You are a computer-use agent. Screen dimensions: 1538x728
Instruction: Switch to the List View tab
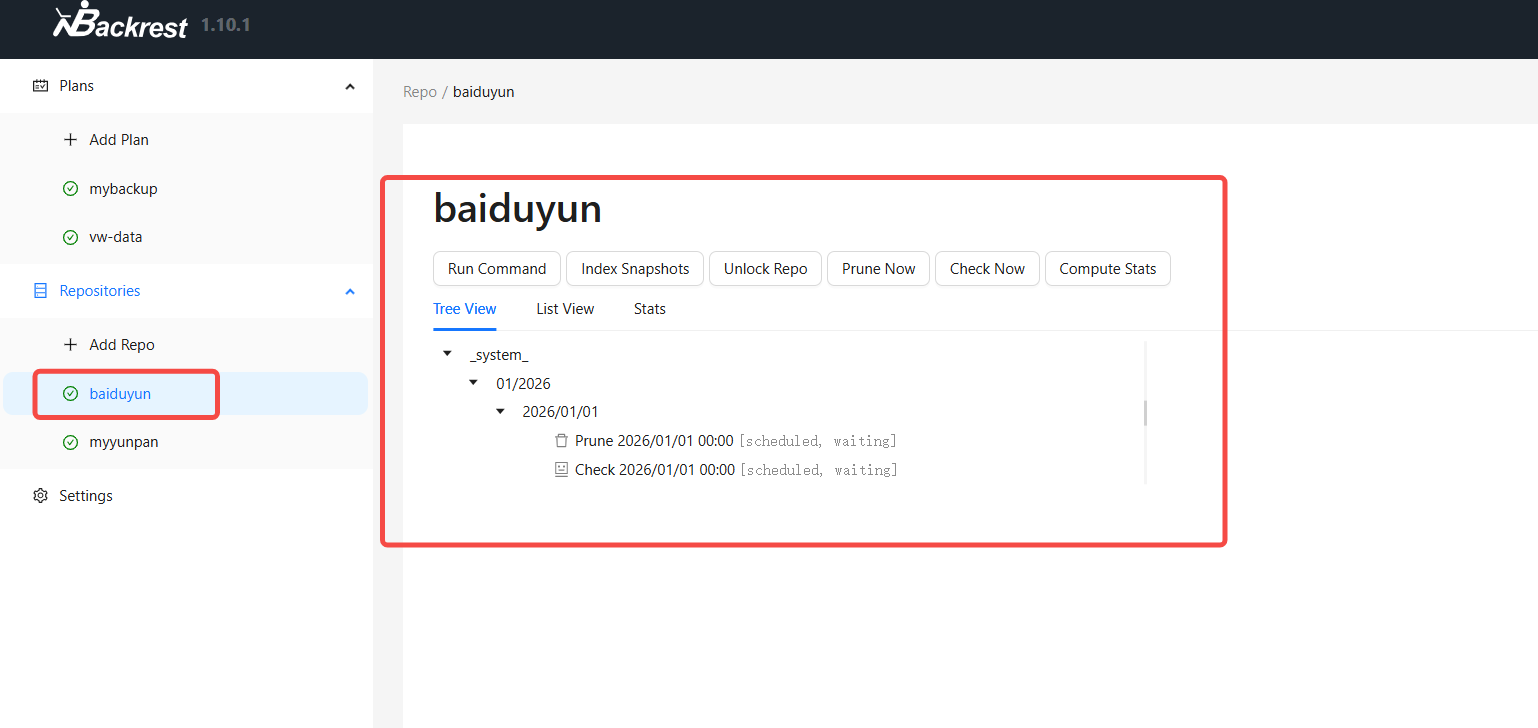click(565, 309)
